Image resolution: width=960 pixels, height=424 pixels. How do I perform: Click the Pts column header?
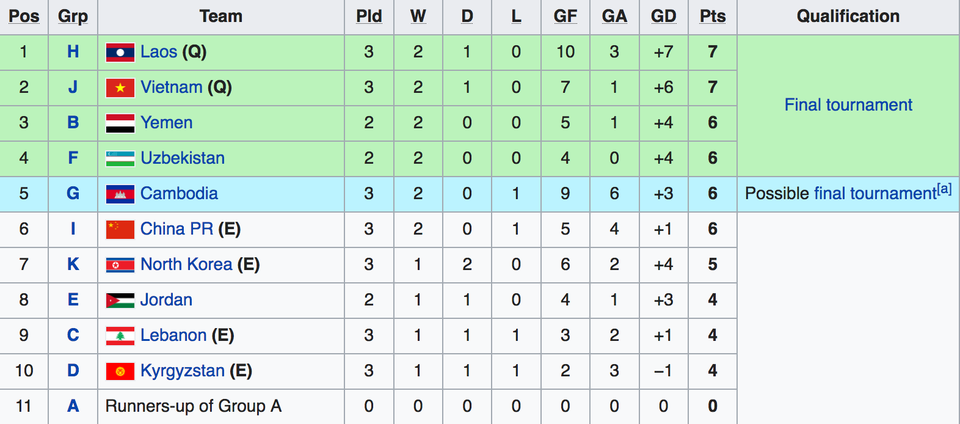coord(713,17)
